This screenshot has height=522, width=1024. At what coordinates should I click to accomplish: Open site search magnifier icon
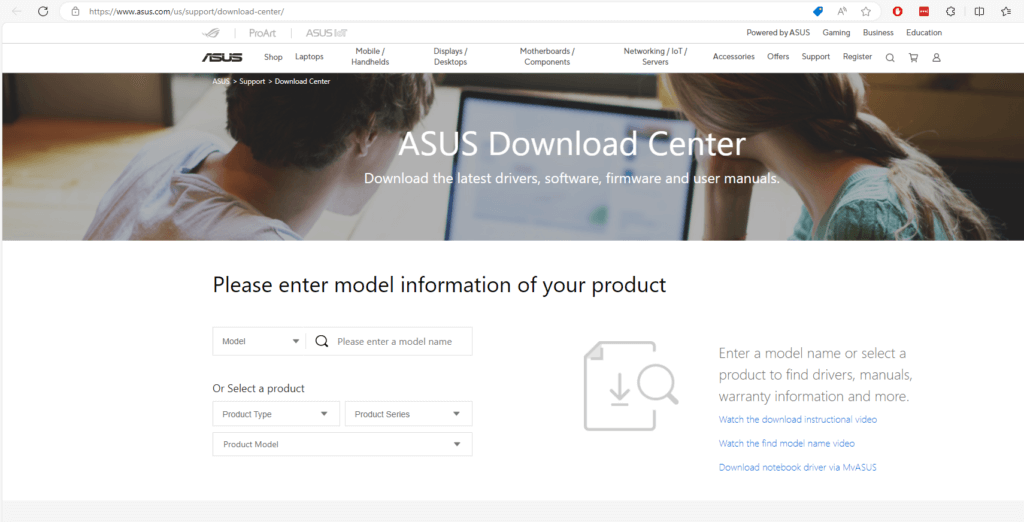(x=890, y=57)
